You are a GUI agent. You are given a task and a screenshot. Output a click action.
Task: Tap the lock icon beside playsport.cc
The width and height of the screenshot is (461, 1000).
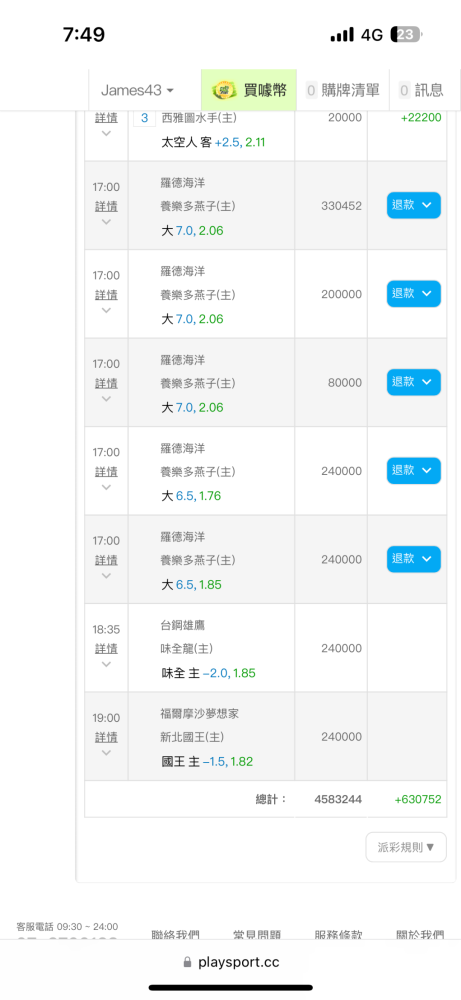tap(187, 962)
